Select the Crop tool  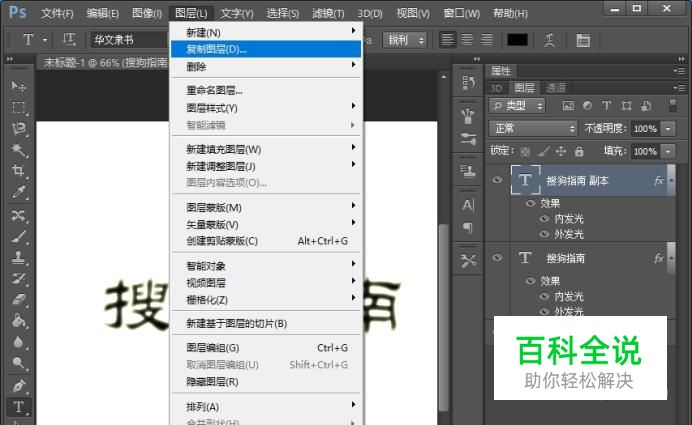(x=18, y=171)
